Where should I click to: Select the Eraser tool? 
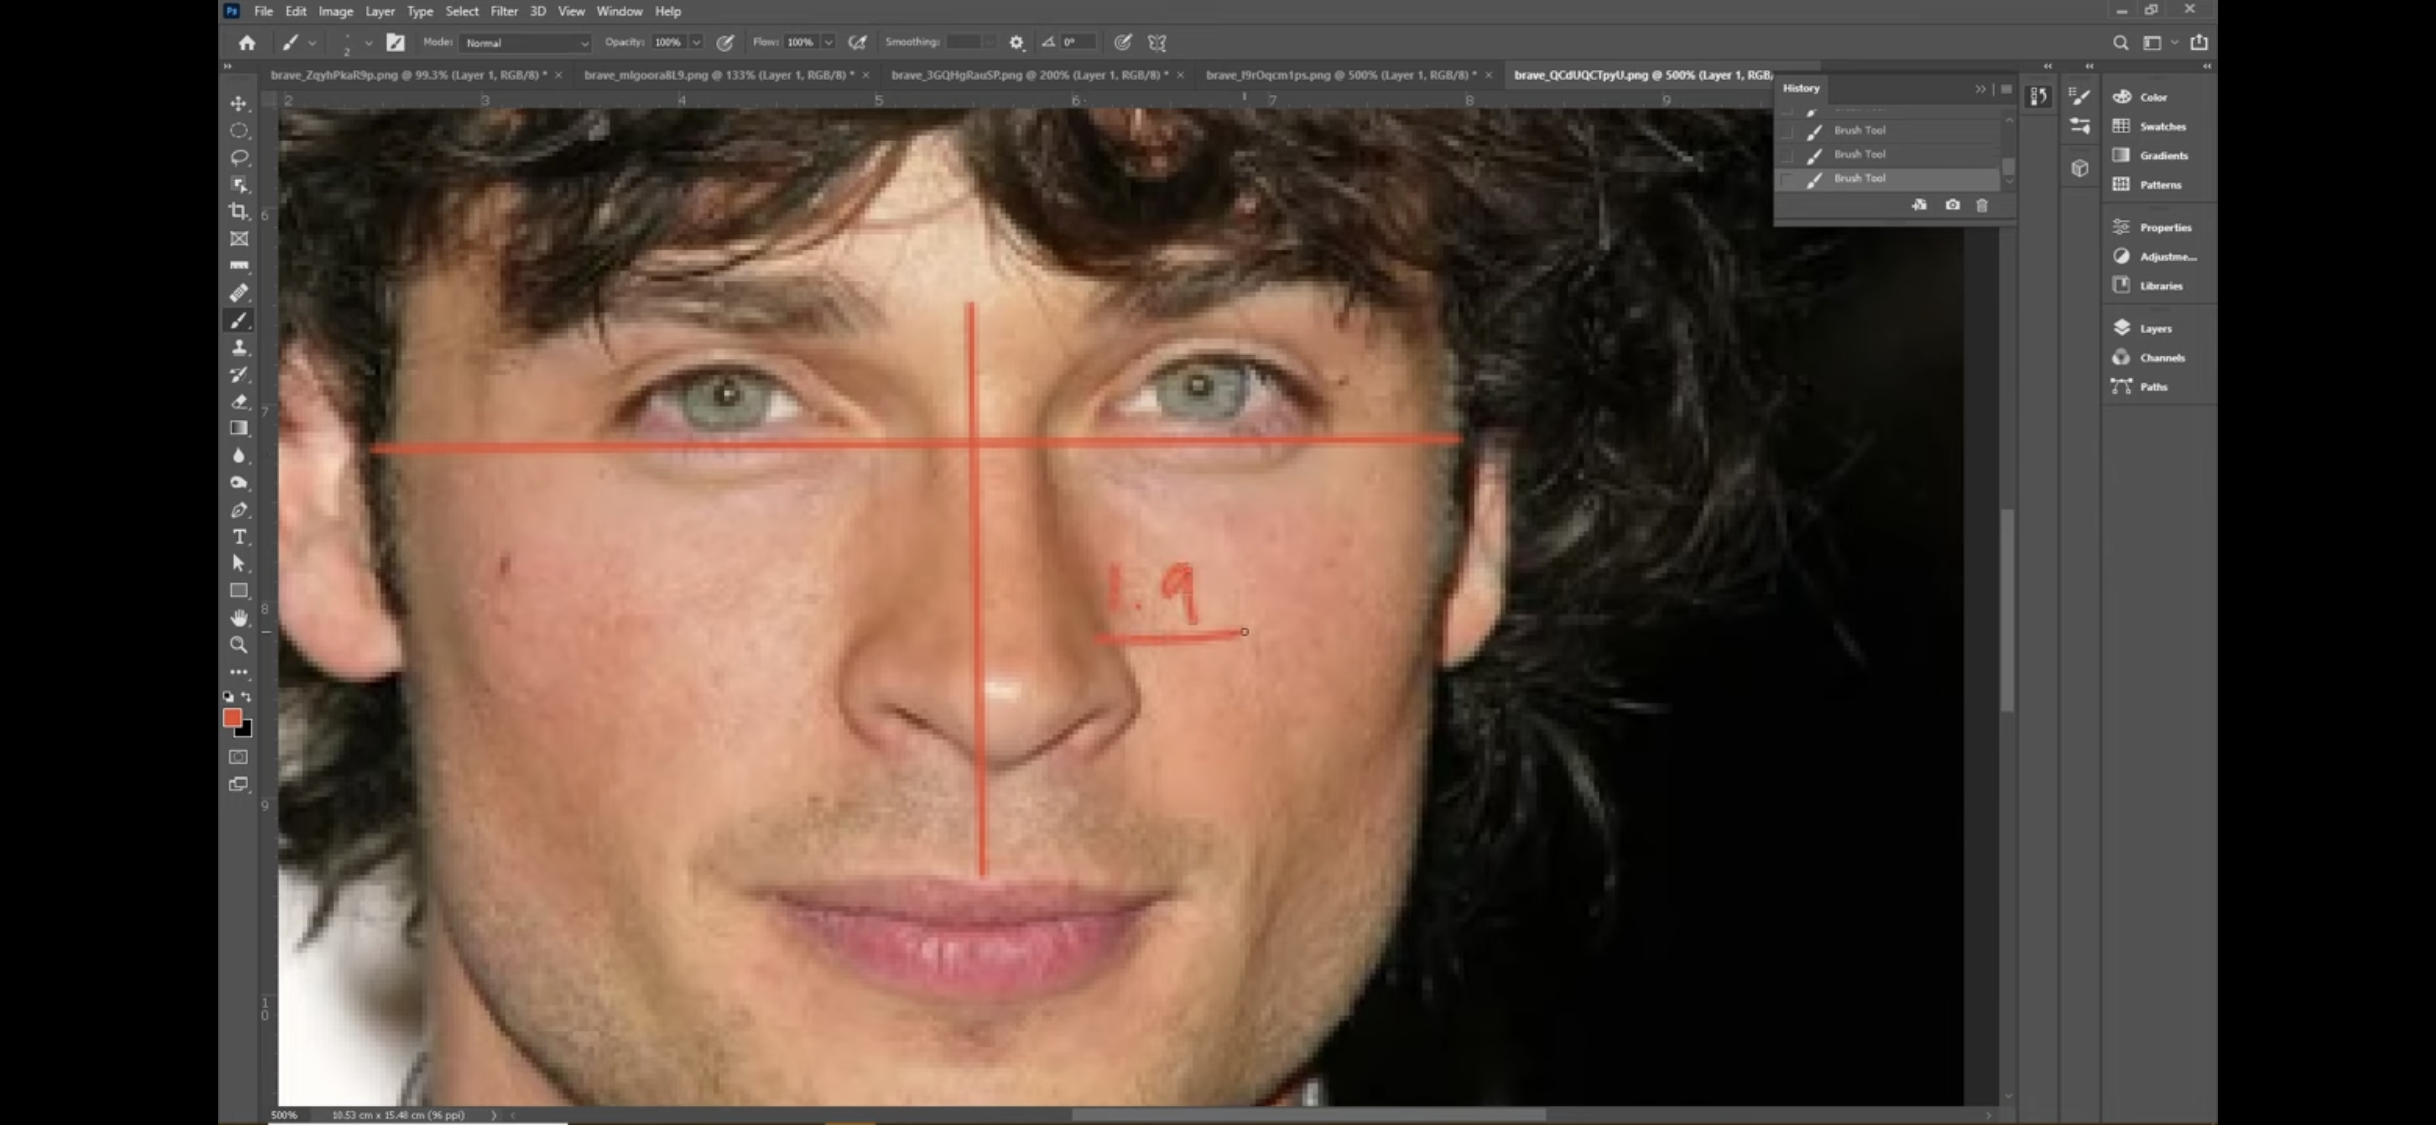coord(238,401)
